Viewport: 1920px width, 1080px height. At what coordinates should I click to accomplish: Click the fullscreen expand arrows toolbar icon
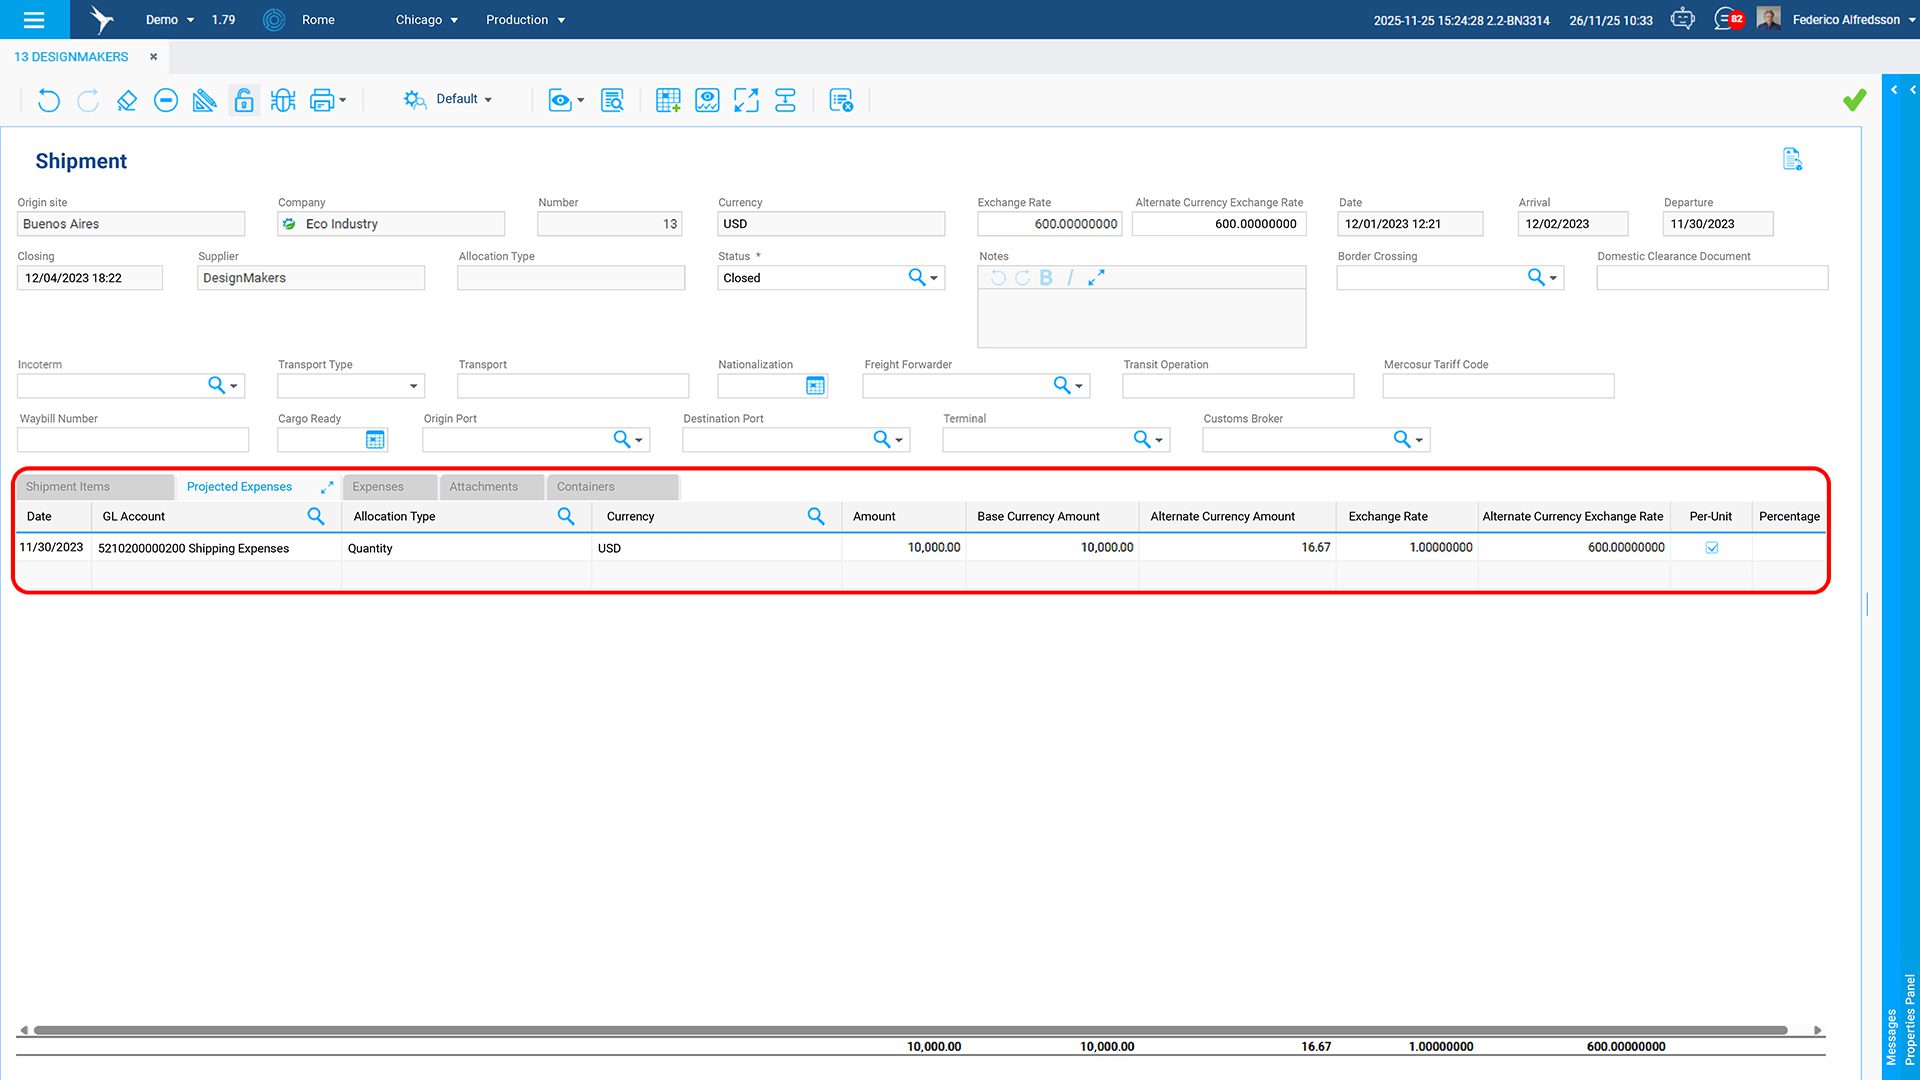pyautogui.click(x=746, y=100)
